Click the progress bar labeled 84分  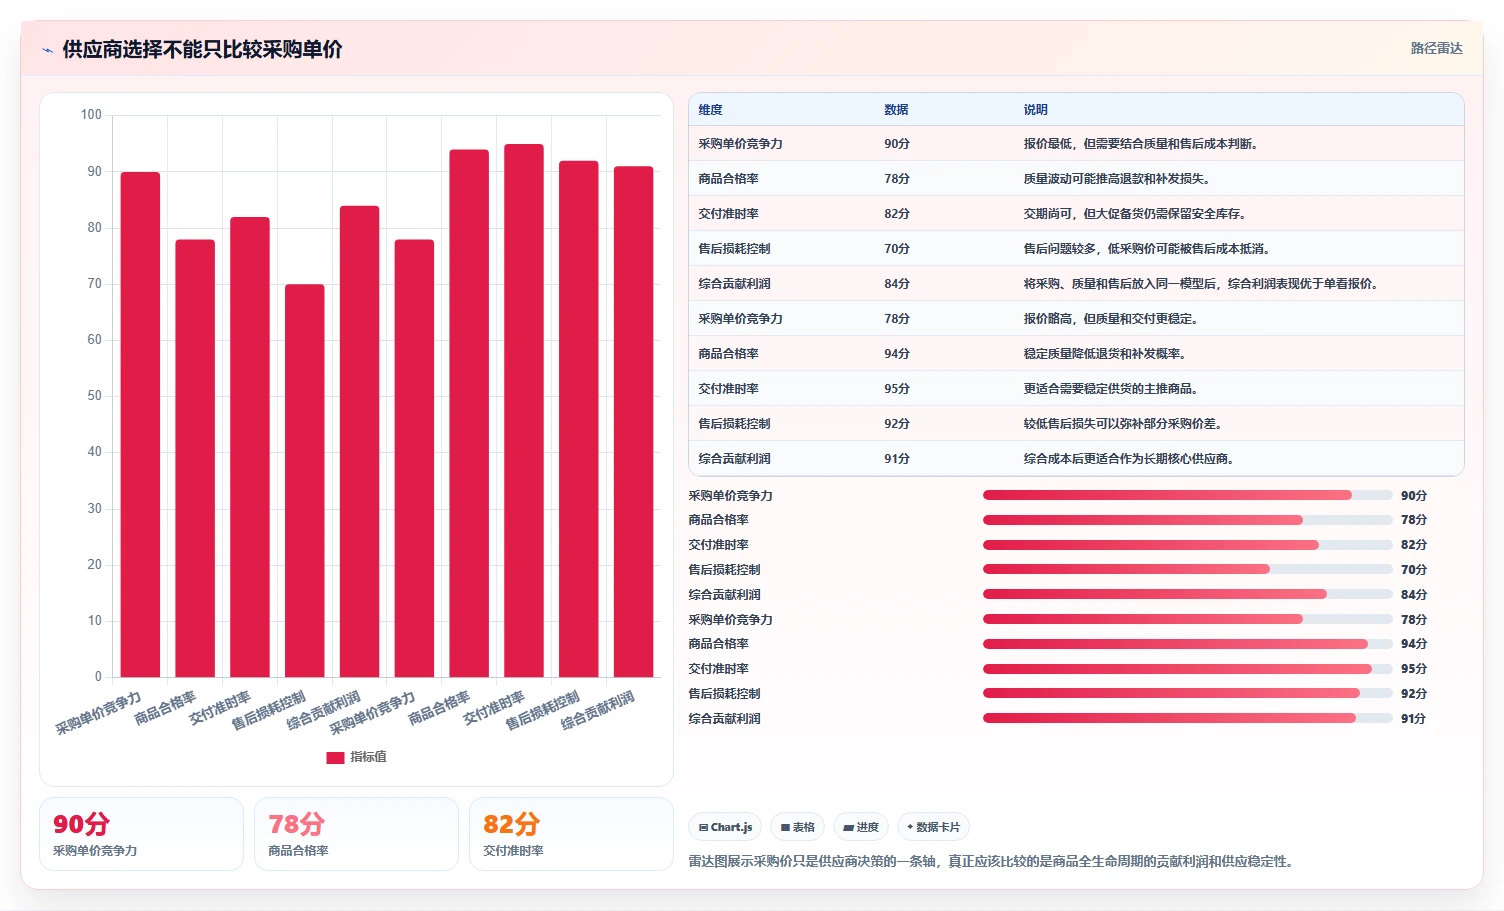coord(1188,594)
